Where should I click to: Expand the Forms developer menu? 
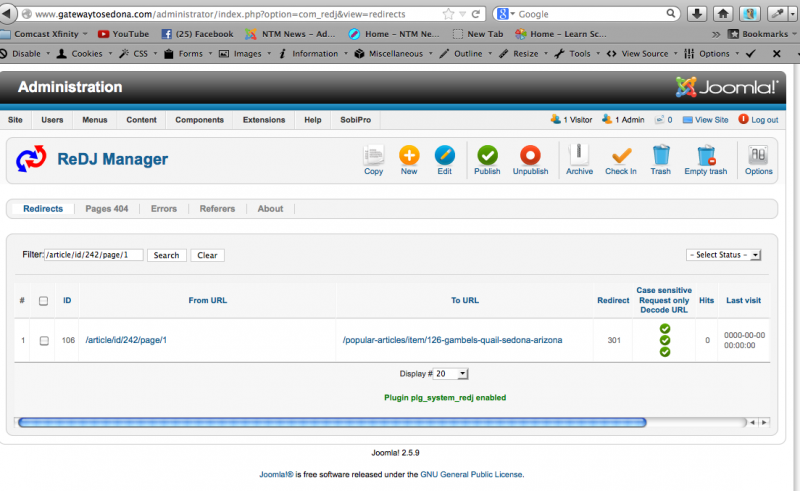point(188,54)
